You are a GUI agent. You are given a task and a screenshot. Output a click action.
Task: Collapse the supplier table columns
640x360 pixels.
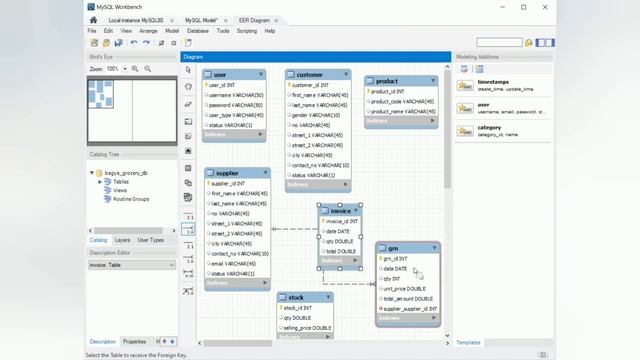click(265, 173)
